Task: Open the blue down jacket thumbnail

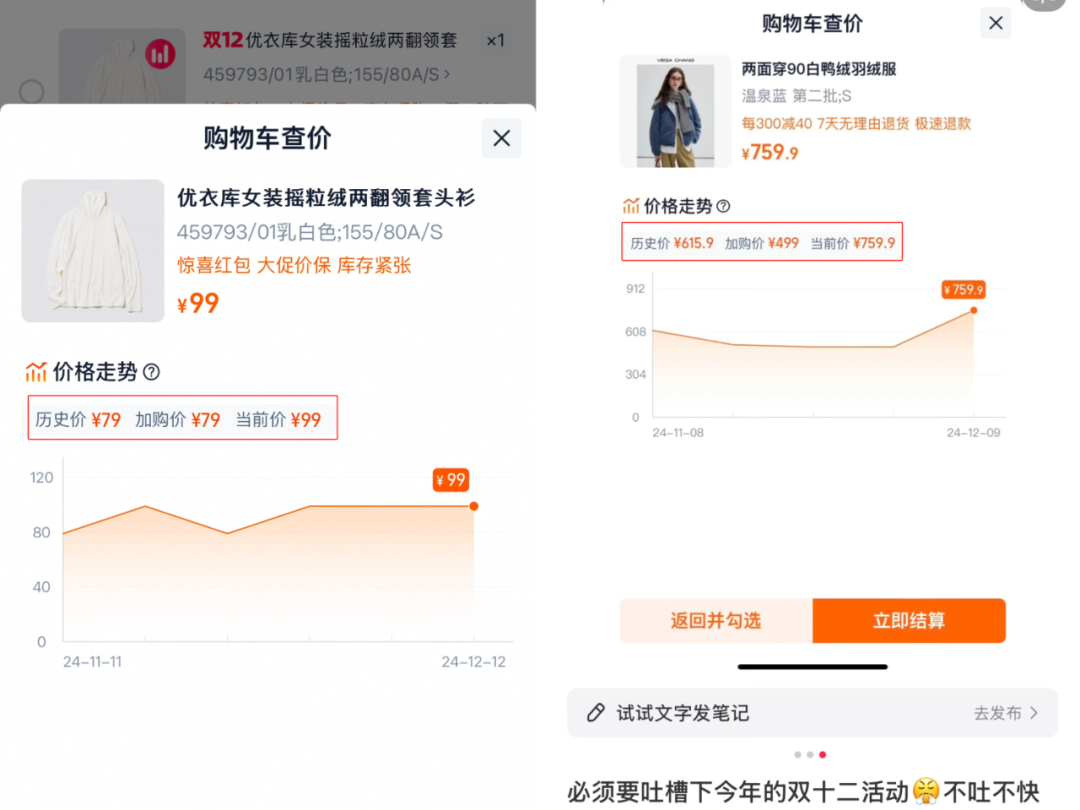Action: (x=676, y=112)
